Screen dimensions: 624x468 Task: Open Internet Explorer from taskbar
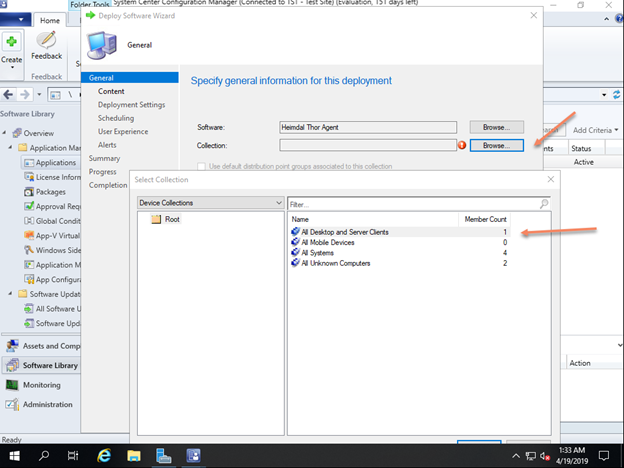(x=104, y=456)
